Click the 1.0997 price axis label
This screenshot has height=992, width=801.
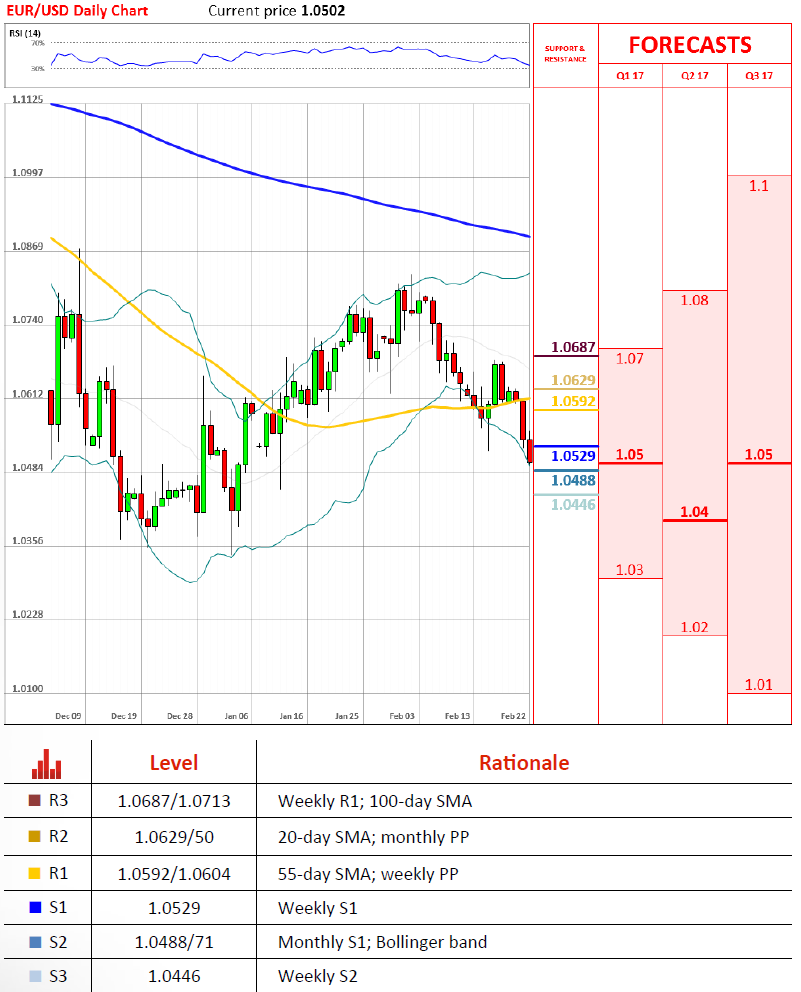28,172
